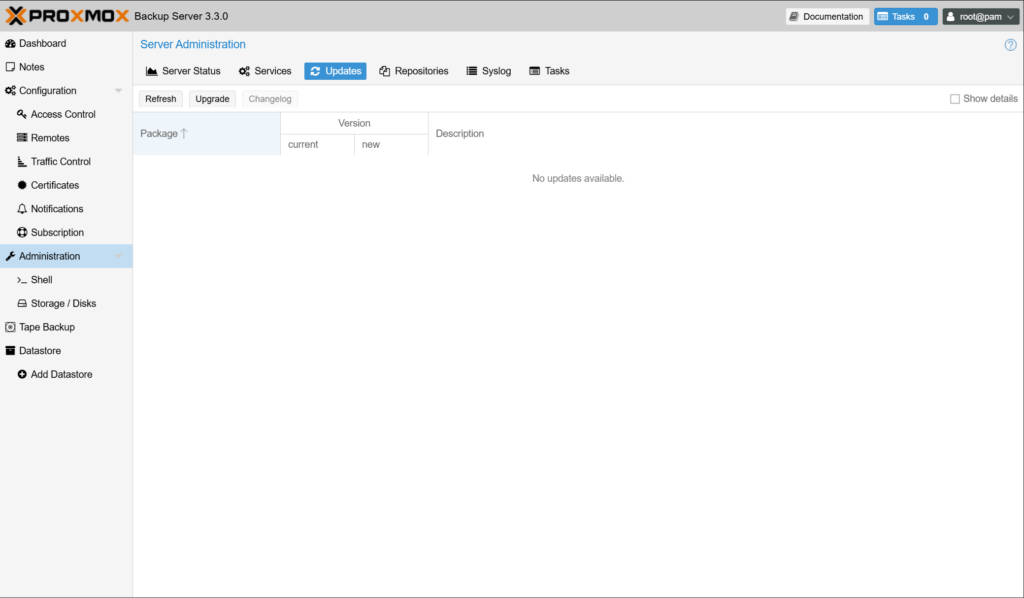Click the Access Control key icon
1024x598 pixels.
pos(22,114)
